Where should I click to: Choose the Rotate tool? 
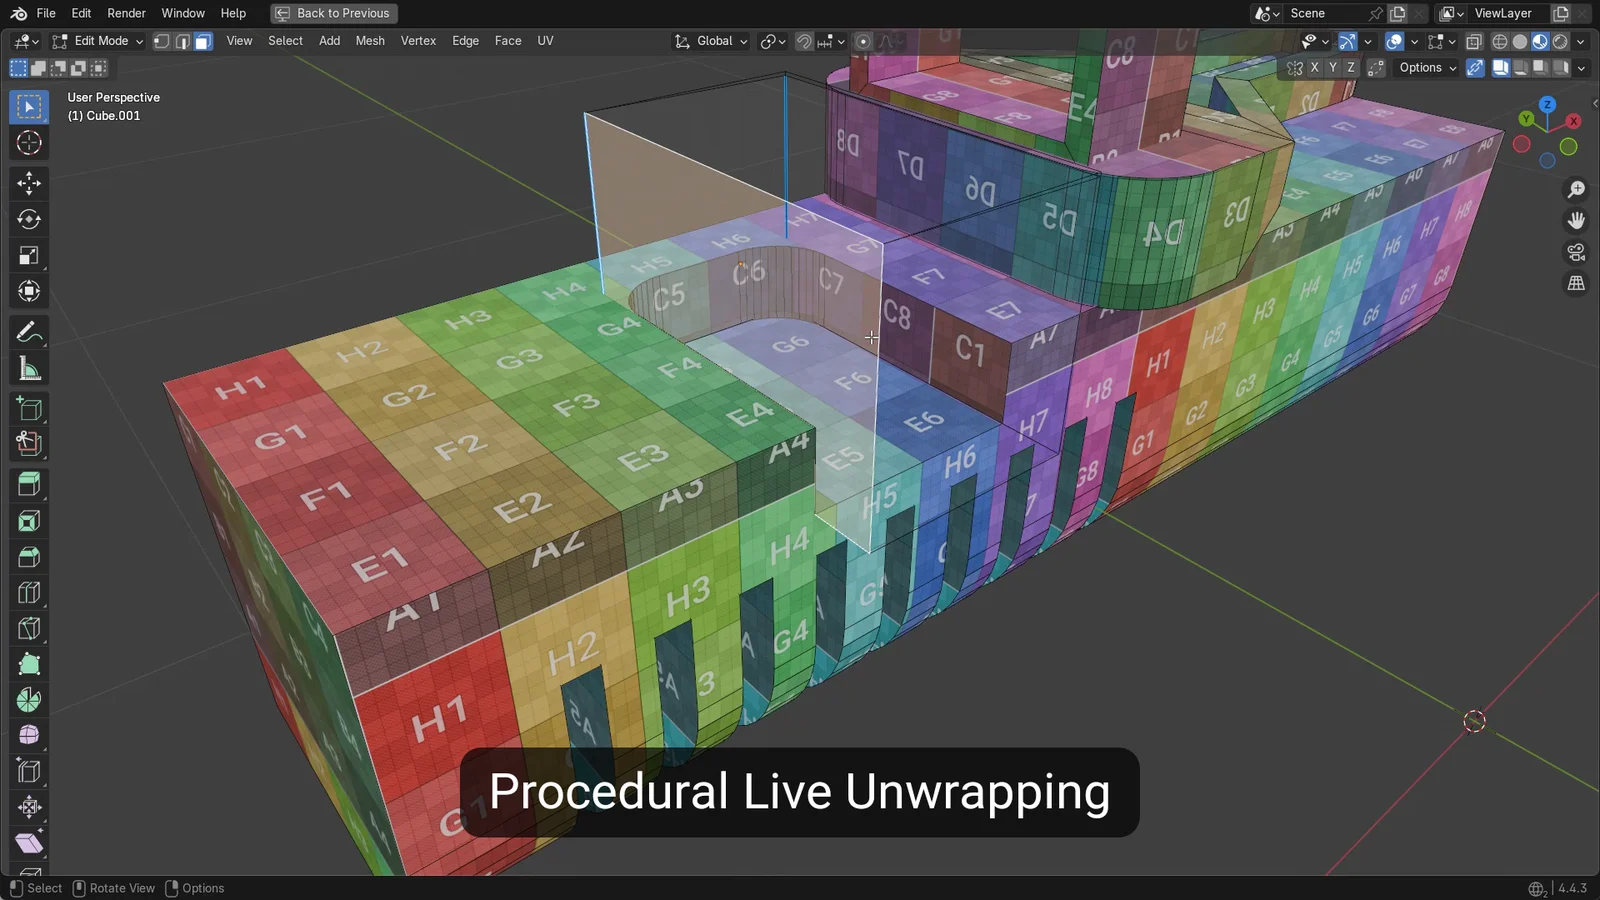click(28, 219)
